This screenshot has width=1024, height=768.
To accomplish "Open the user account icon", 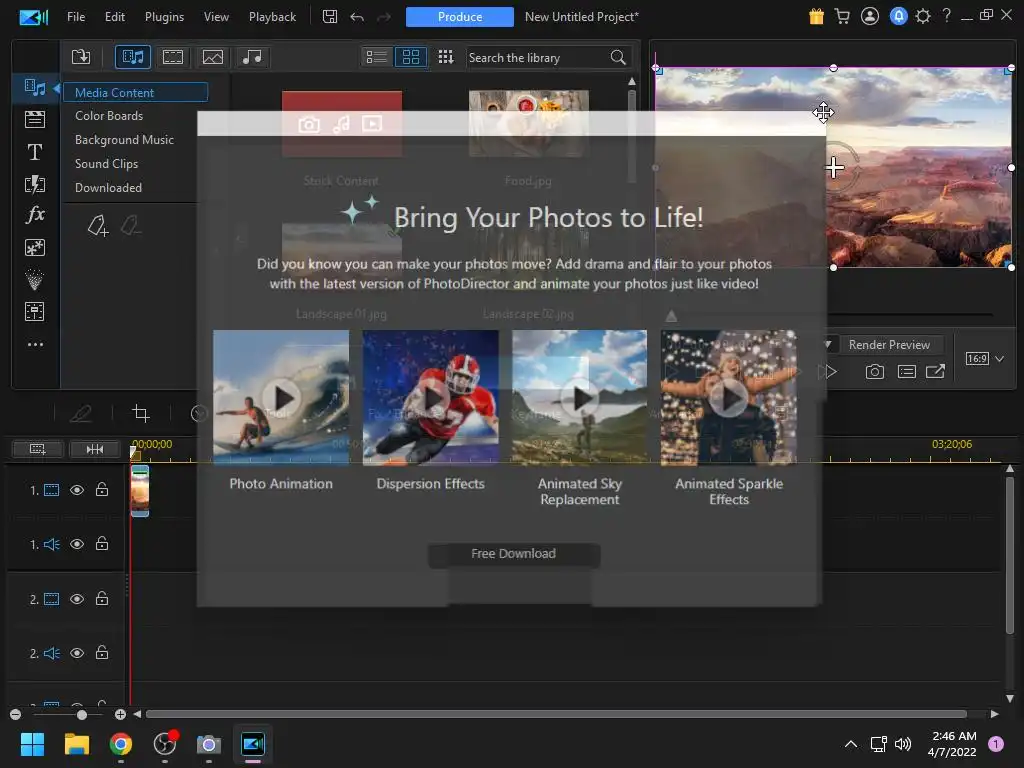I will click(x=870, y=16).
